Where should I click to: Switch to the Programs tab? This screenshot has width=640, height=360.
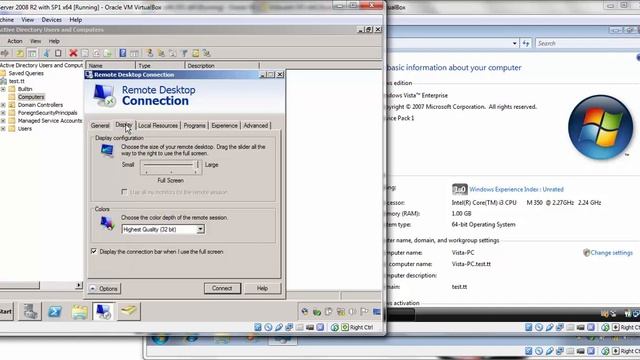(x=194, y=125)
